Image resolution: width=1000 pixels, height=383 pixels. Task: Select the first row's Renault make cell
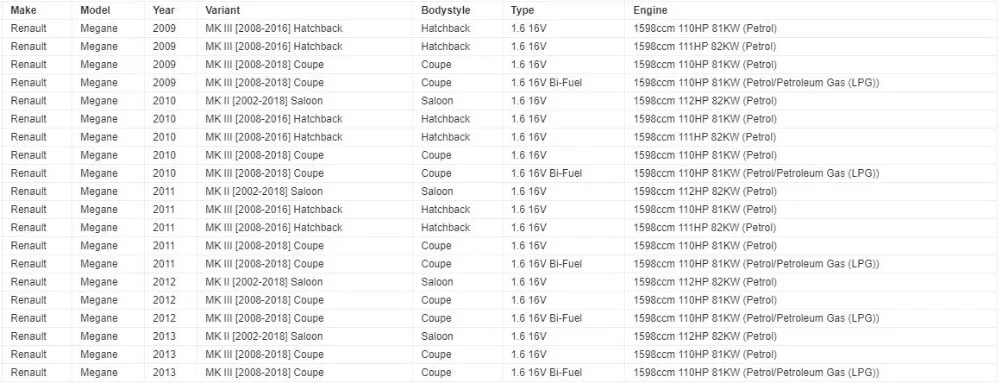pyautogui.click(x=29, y=29)
